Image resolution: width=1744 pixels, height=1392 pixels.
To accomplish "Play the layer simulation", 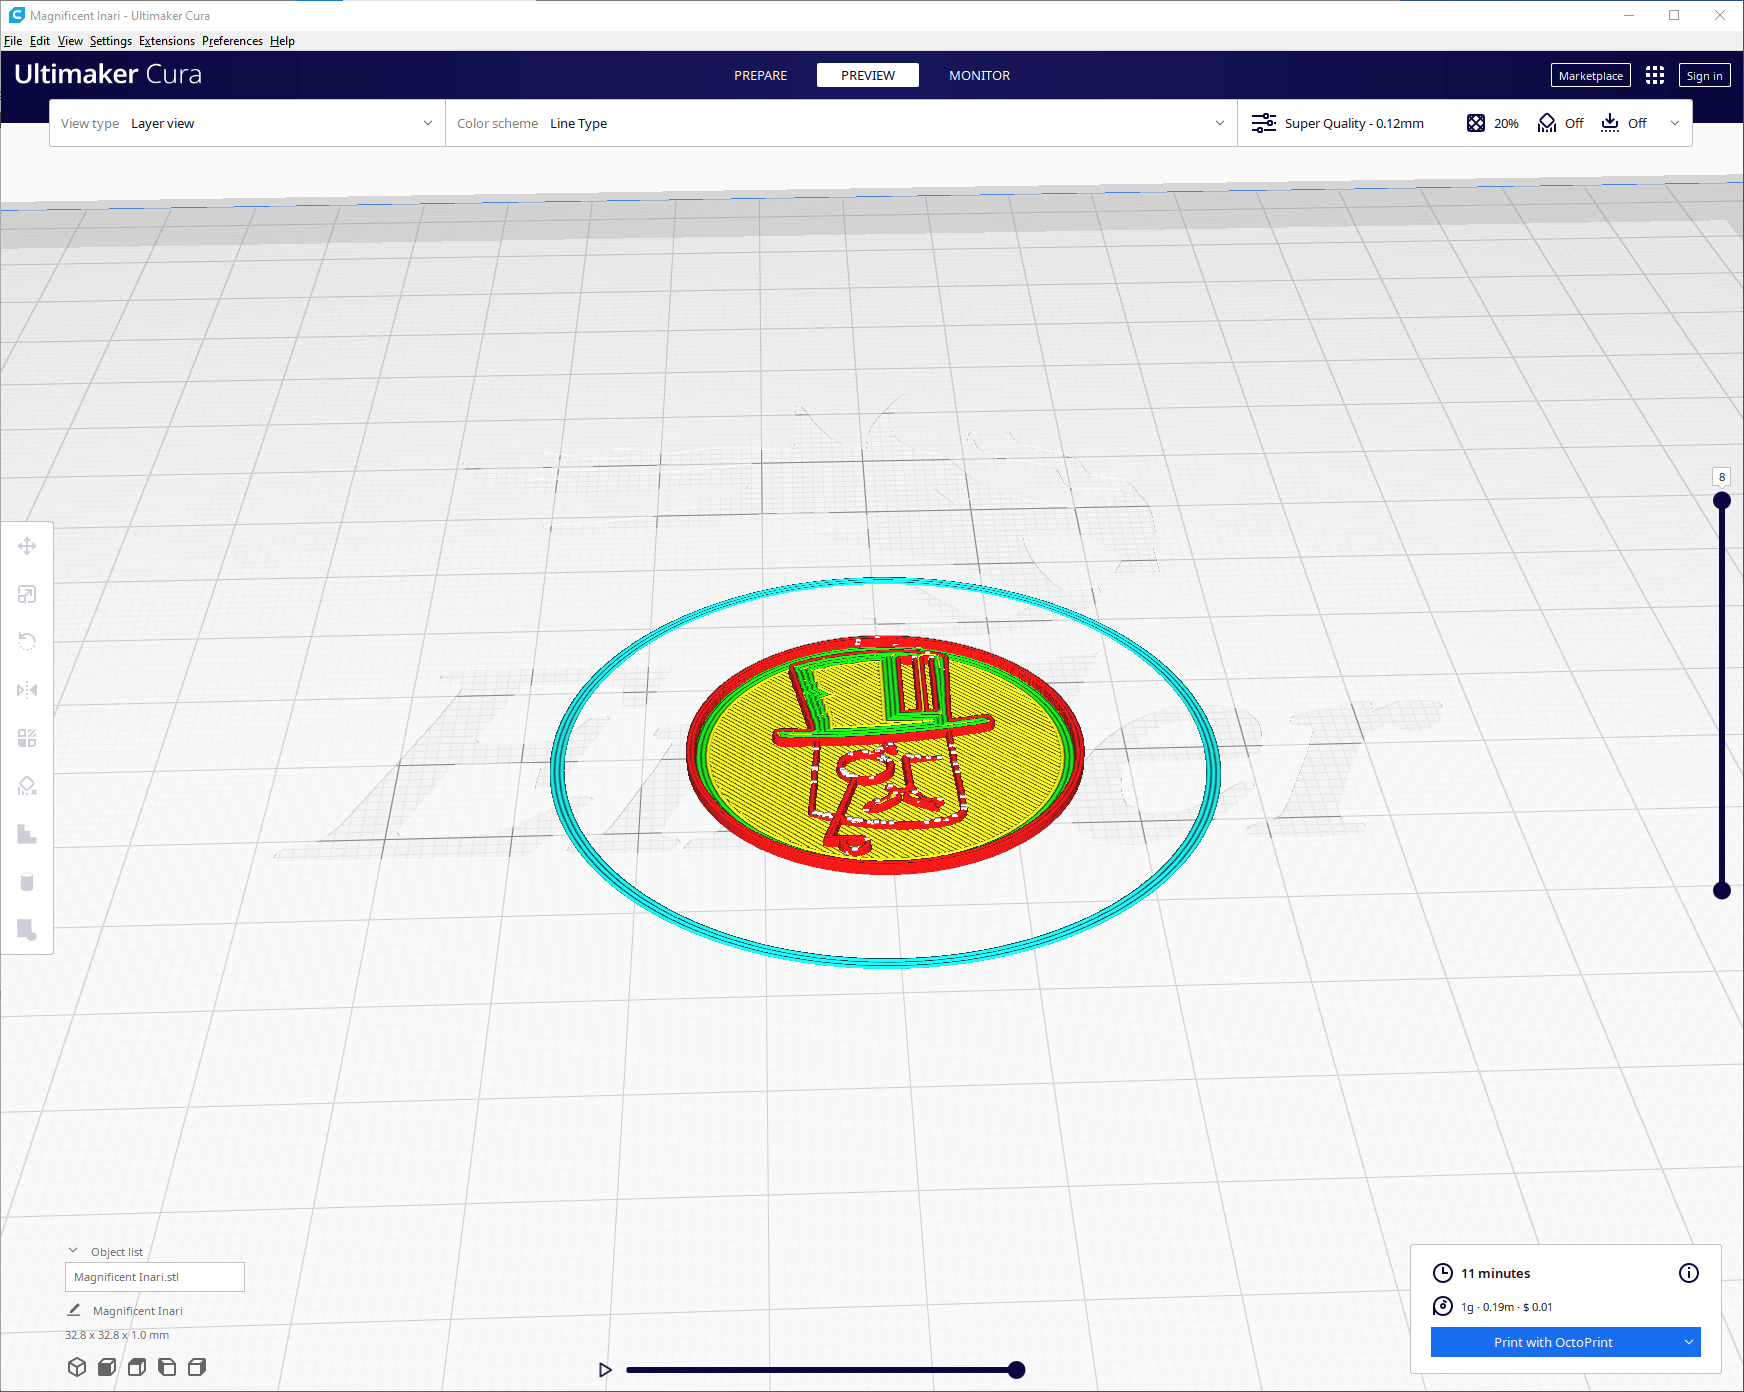I will tap(605, 1370).
